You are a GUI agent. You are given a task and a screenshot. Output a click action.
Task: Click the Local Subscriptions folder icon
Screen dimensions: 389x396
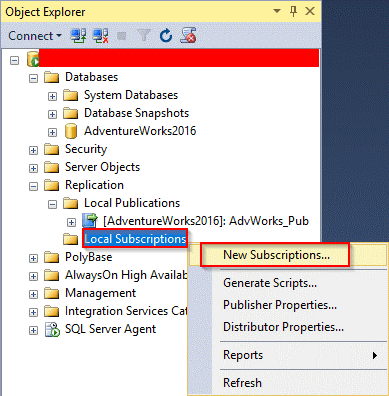(x=70, y=239)
